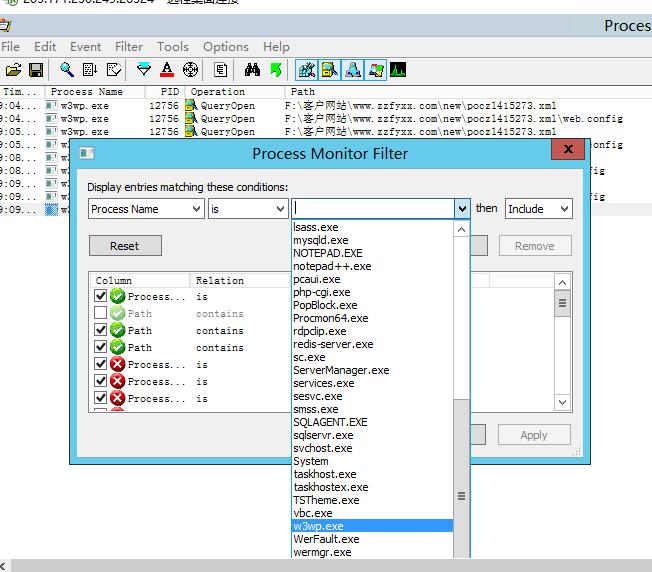Click the dropdown list scrollbar thumb

tap(461, 478)
